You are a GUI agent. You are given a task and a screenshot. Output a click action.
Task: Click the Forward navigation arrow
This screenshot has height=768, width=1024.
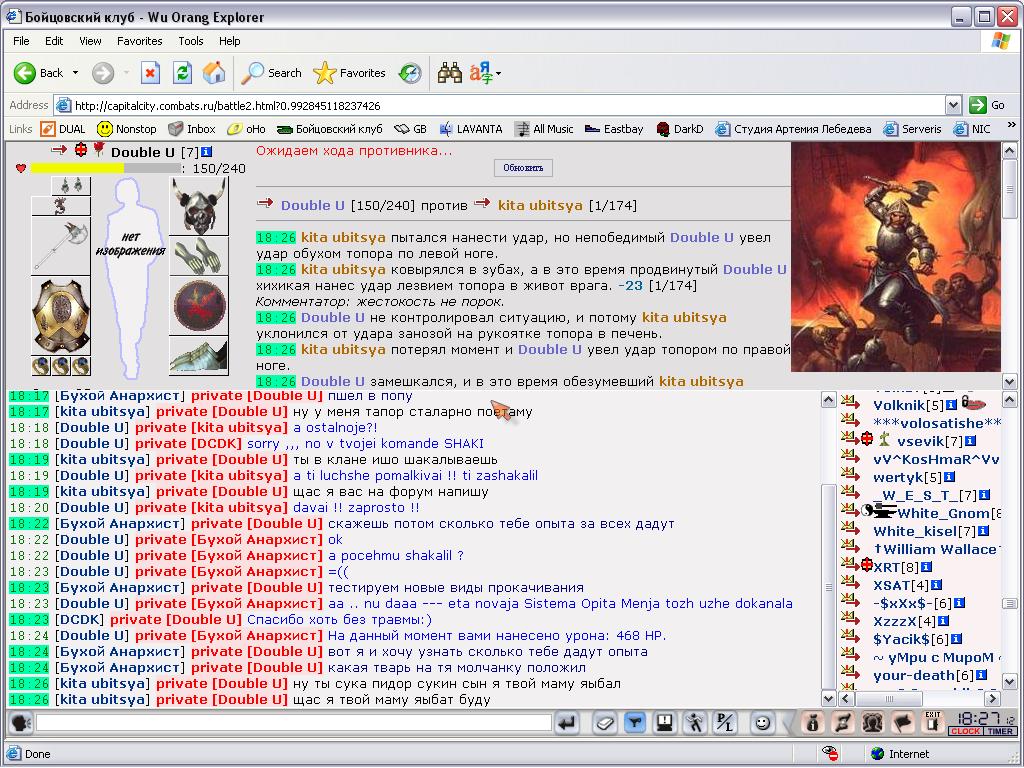(x=103, y=73)
